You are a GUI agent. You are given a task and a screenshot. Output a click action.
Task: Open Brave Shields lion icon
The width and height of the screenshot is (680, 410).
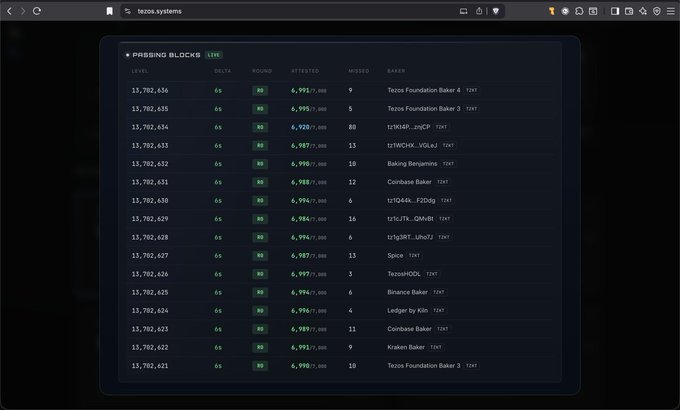[x=496, y=11]
